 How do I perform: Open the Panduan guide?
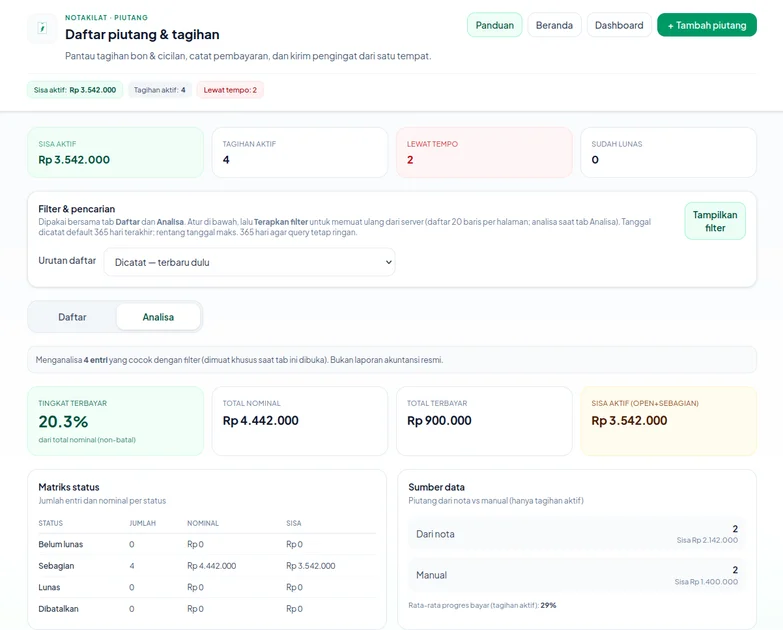(494, 25)
